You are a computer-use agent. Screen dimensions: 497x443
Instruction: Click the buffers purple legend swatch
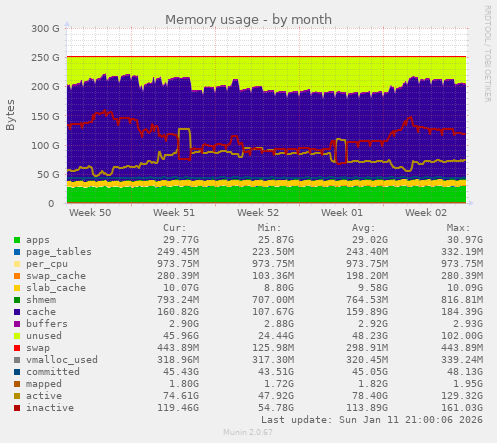[x=17, y=324]
